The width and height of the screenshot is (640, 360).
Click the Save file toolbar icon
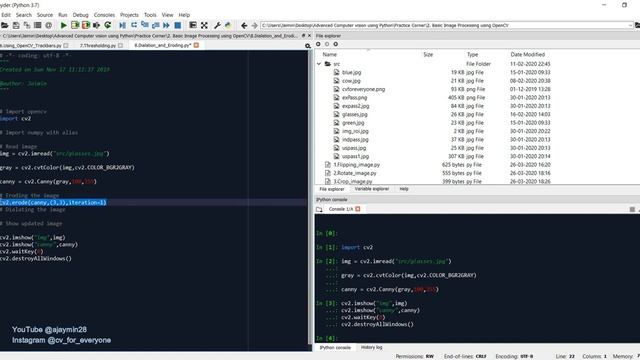click(16, 25)
